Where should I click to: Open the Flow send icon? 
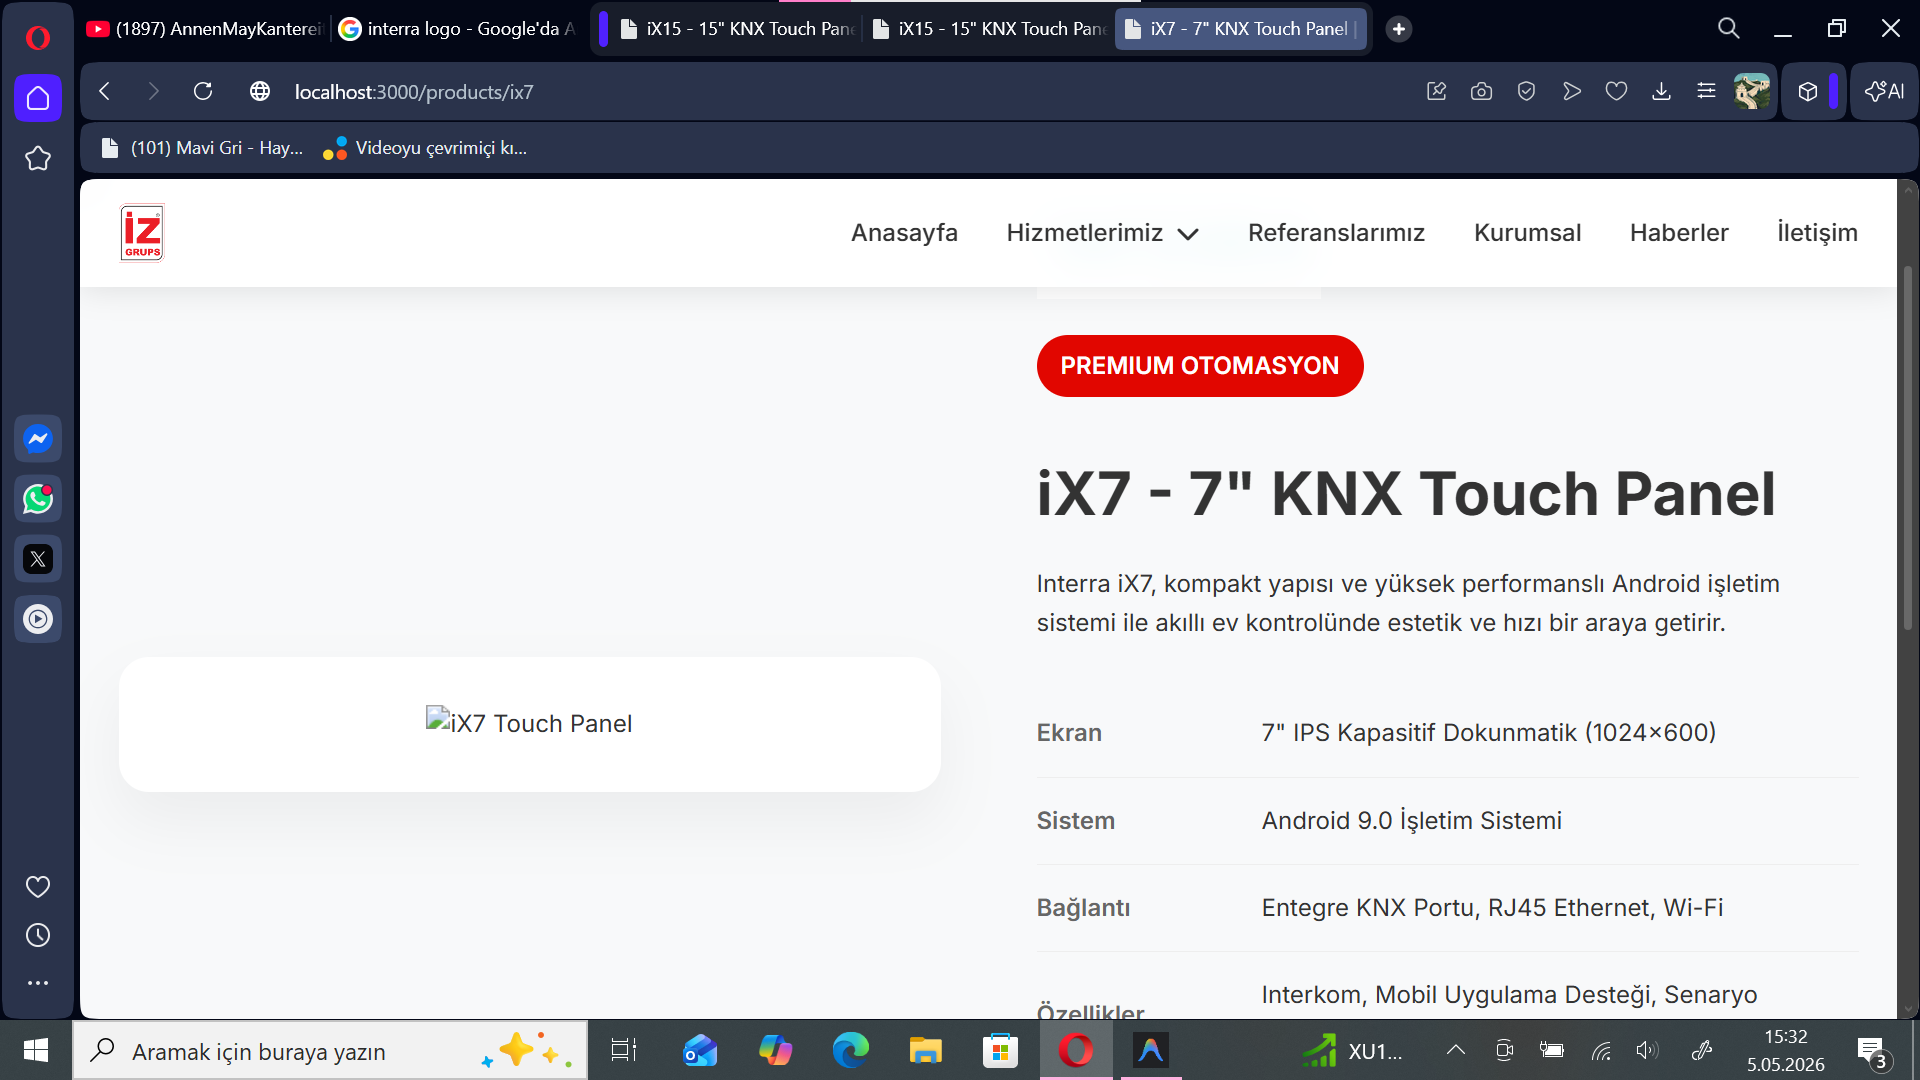click(1572, 92)
